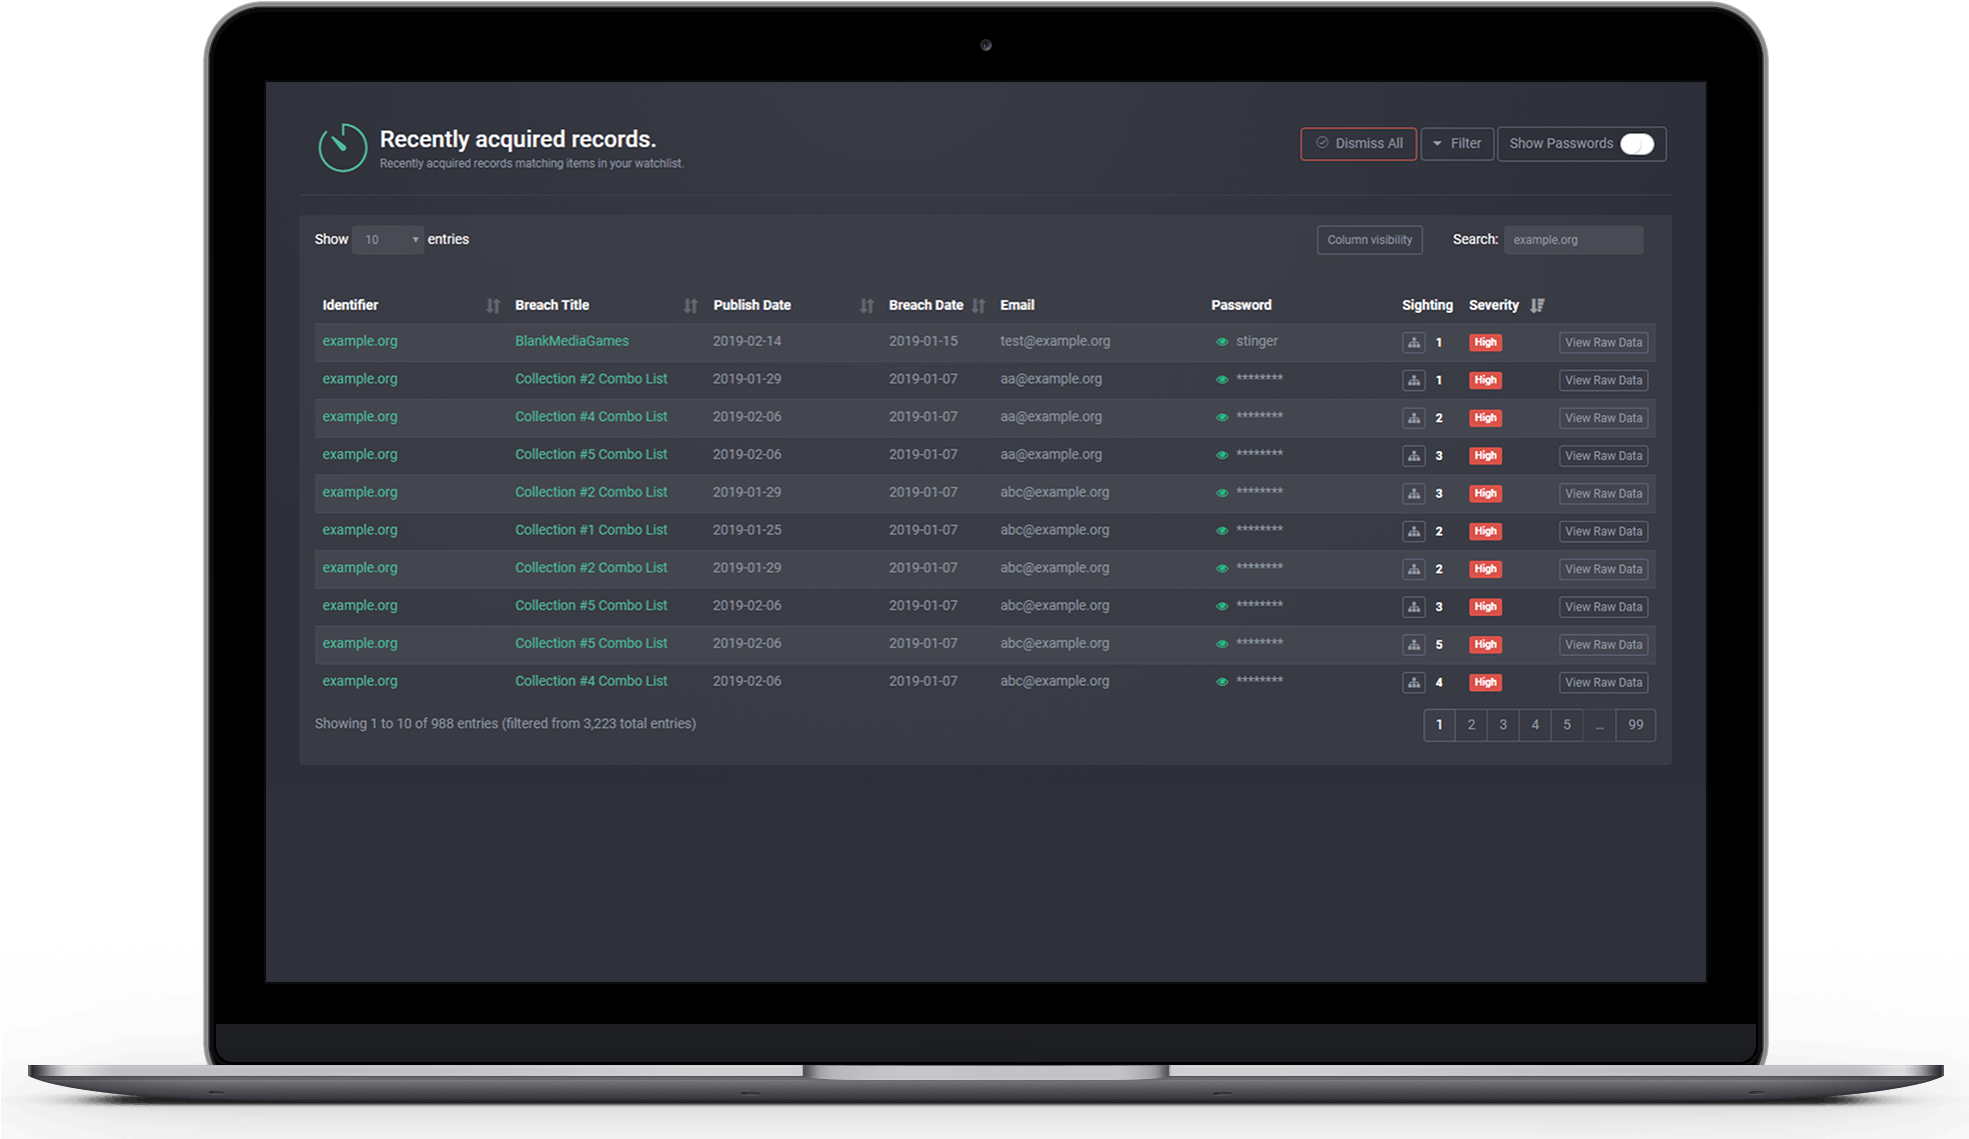Sort by the Identifier column sort icon
The height and width of the screenshot is (1139, 1969).
point(493,306)
